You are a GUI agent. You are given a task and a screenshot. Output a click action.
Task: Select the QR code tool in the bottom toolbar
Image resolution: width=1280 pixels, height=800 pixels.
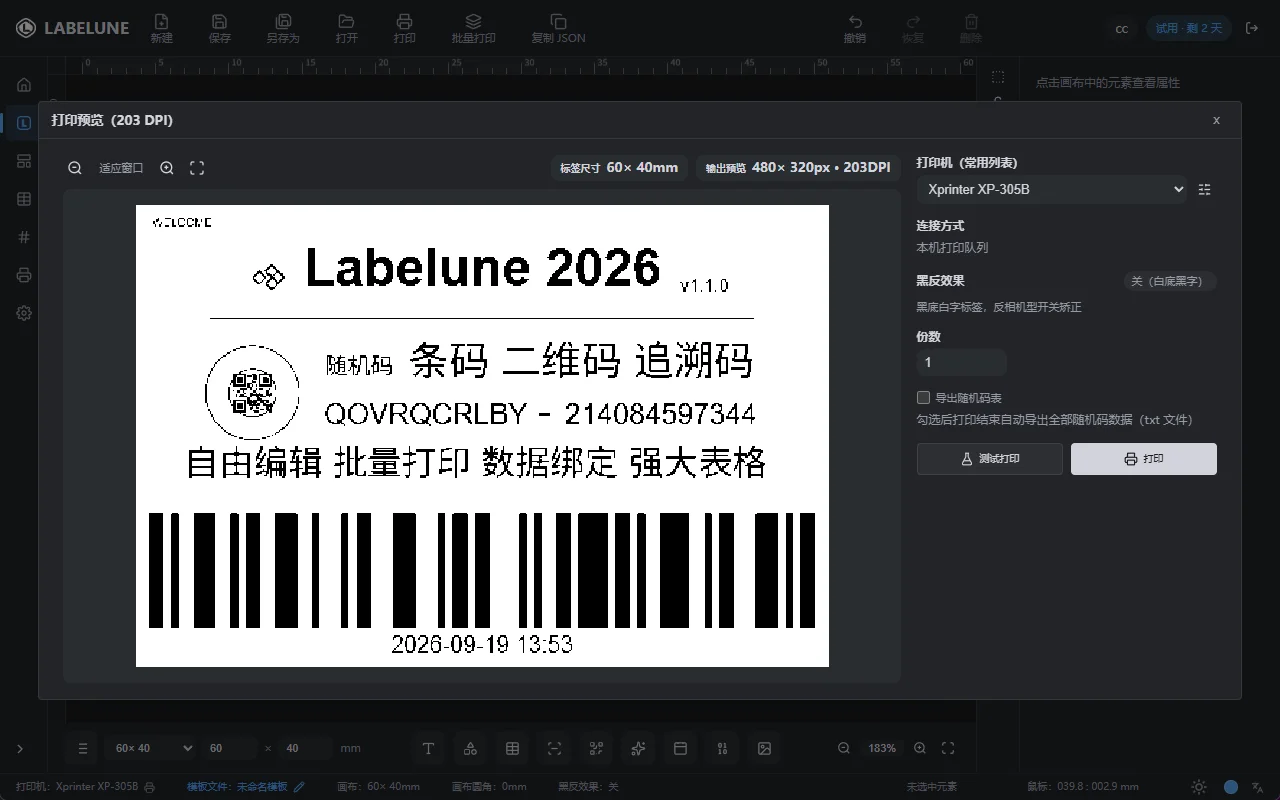coord(596,748)
